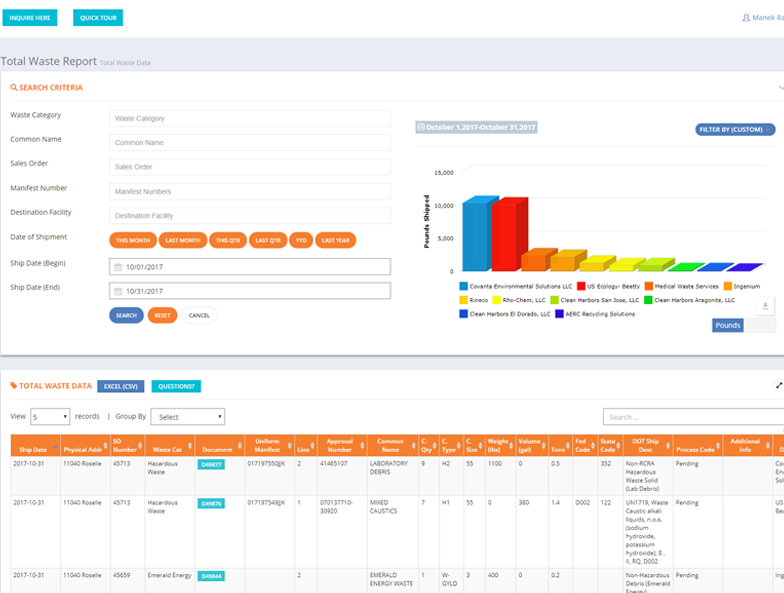This screenshot has height=593, width=784.
Task: Toggle the Ingenium legend swatch
Action: (x=728, y=286)
